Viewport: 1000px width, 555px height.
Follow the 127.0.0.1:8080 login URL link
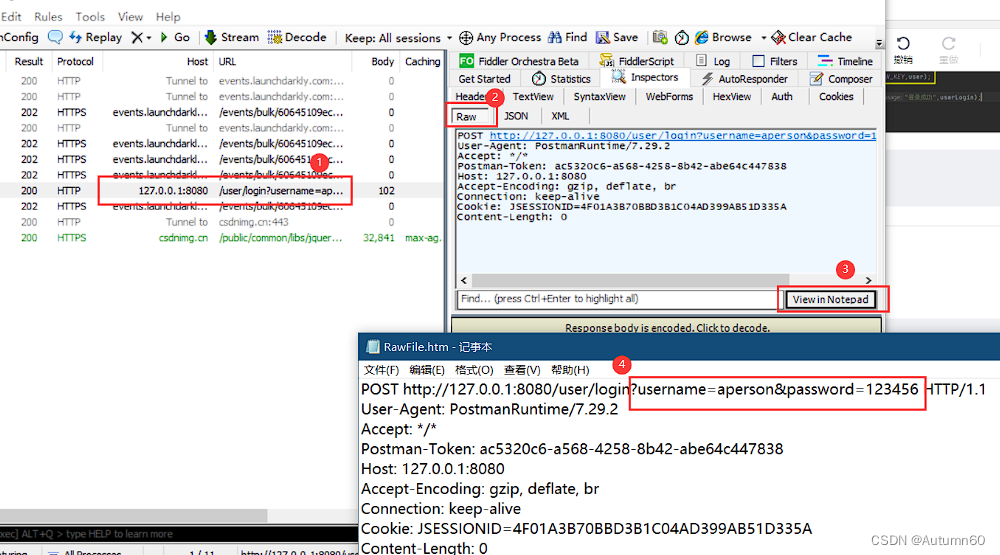682,135
